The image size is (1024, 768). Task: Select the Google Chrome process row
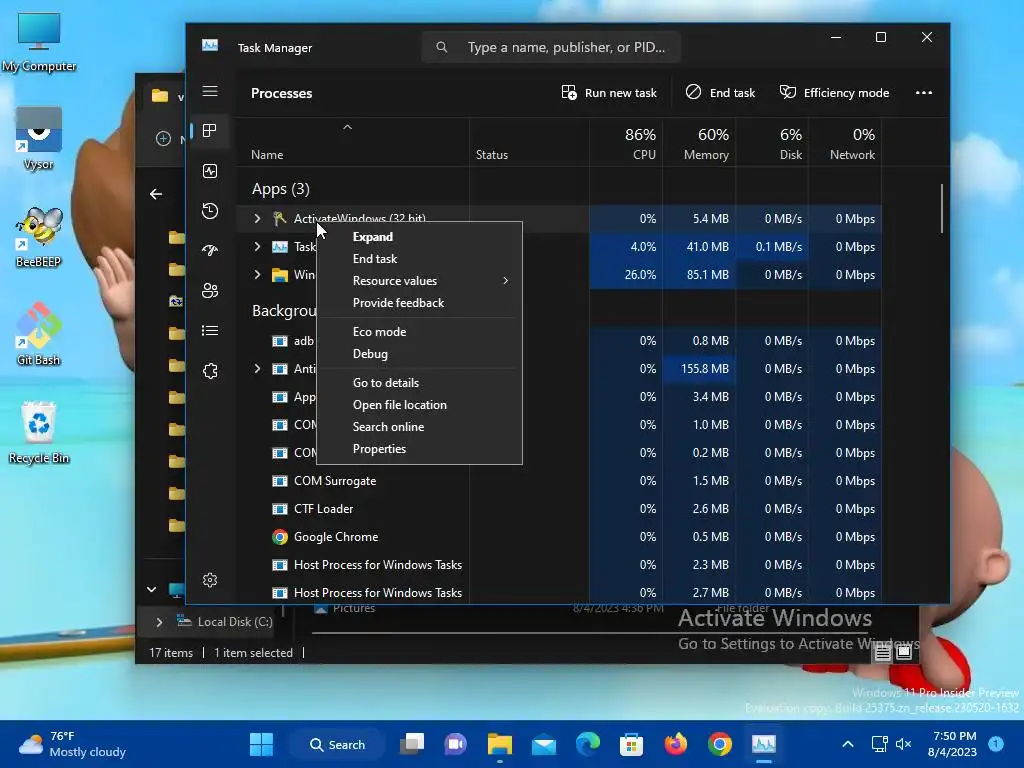click(x=558, y=537)
